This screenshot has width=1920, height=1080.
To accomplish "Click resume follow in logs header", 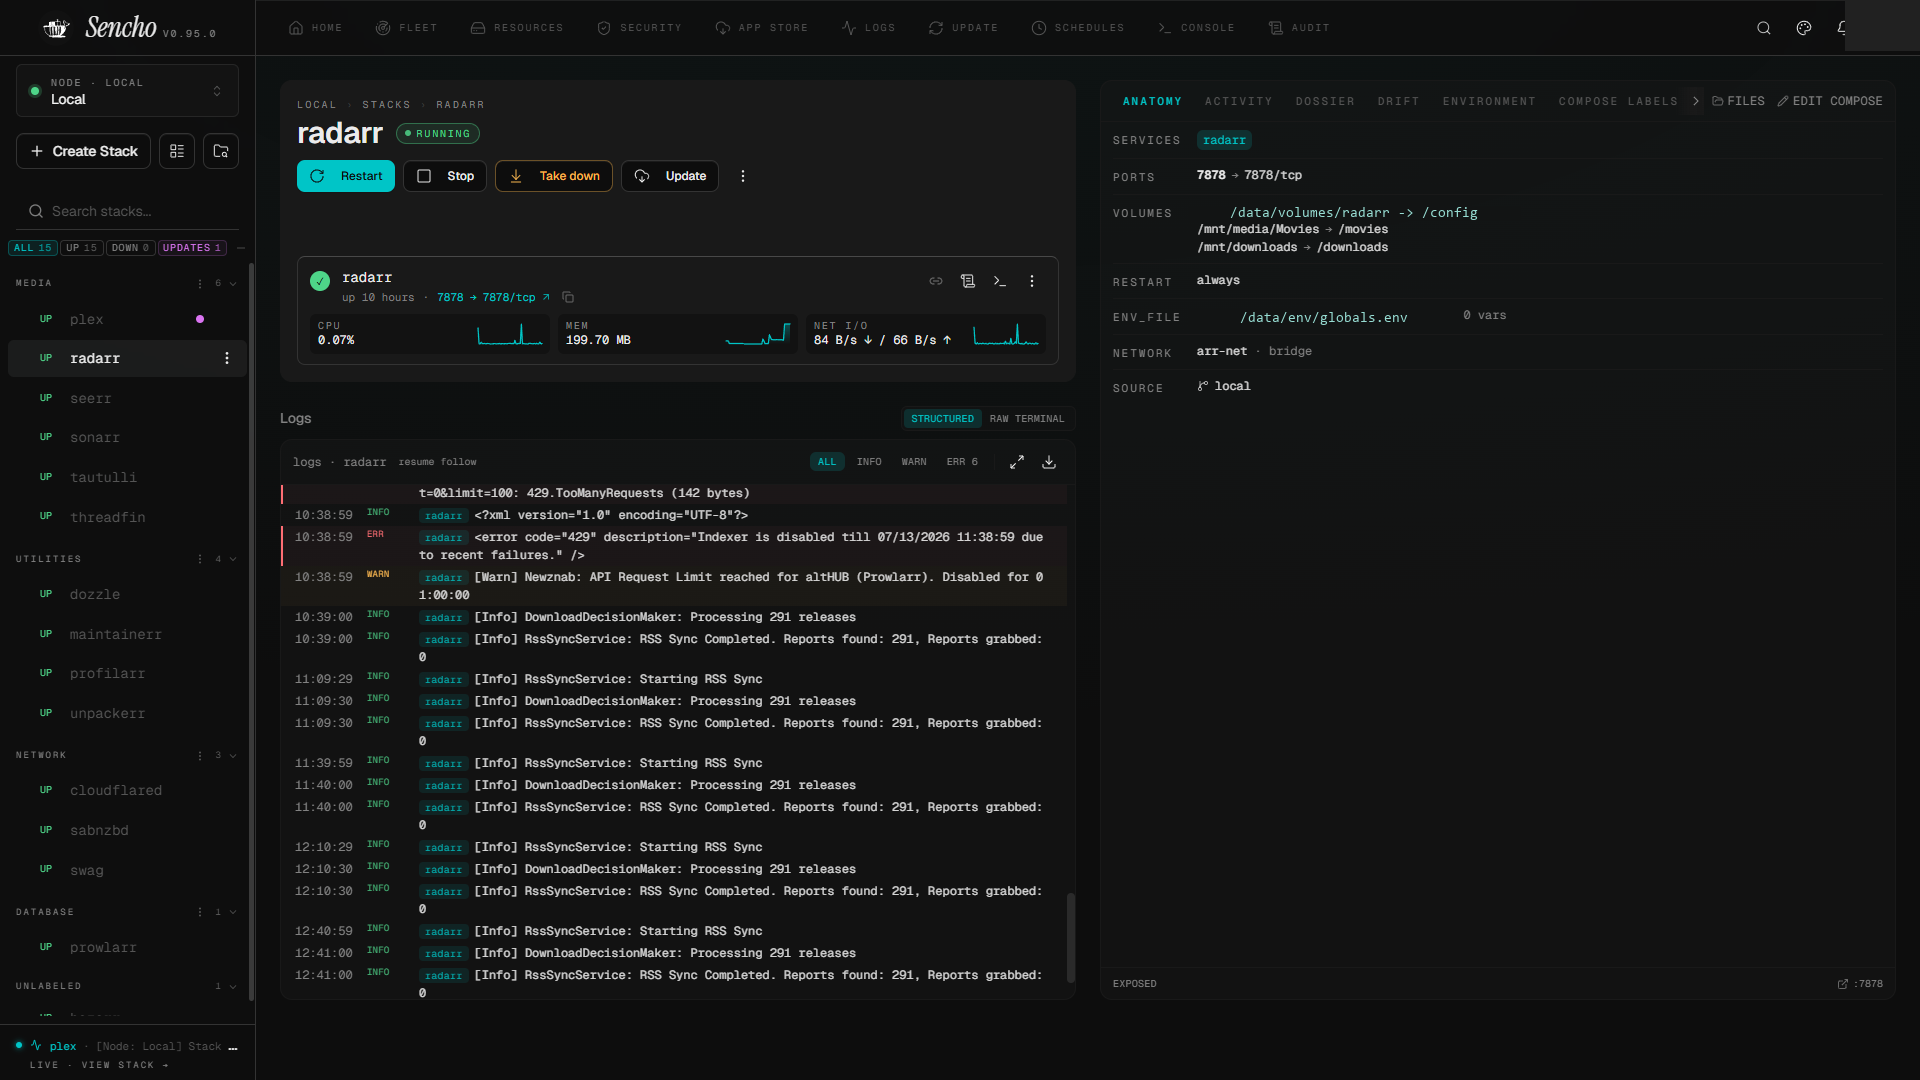I will coord(437,462).
